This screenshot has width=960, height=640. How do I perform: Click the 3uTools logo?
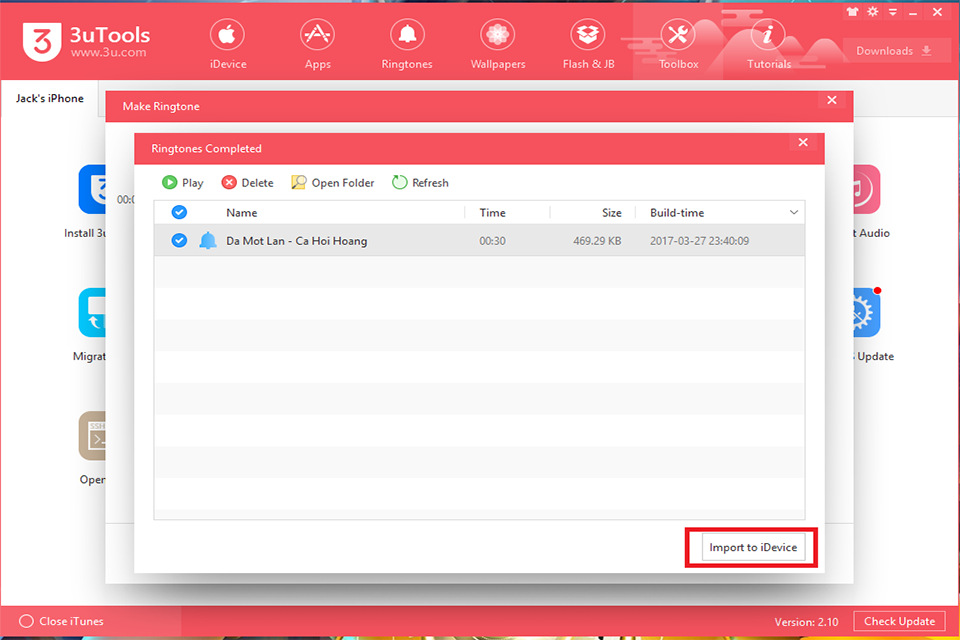[86, 41]
